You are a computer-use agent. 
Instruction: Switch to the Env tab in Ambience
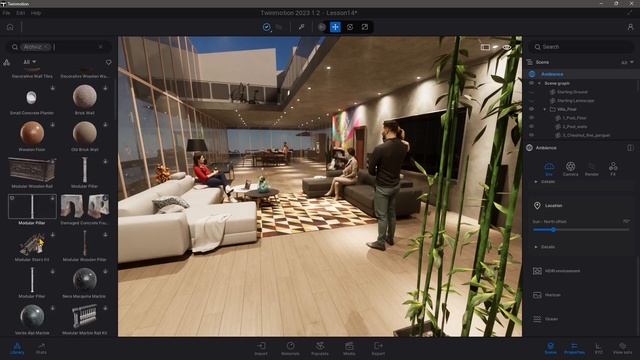[549, 169]
